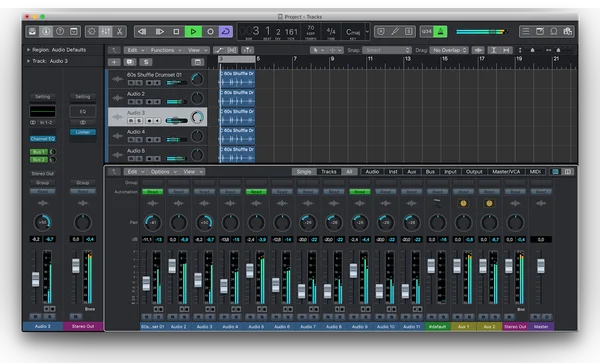Switch mixer to All view
The width and height of the screenshot is (600, 363).
349,172
